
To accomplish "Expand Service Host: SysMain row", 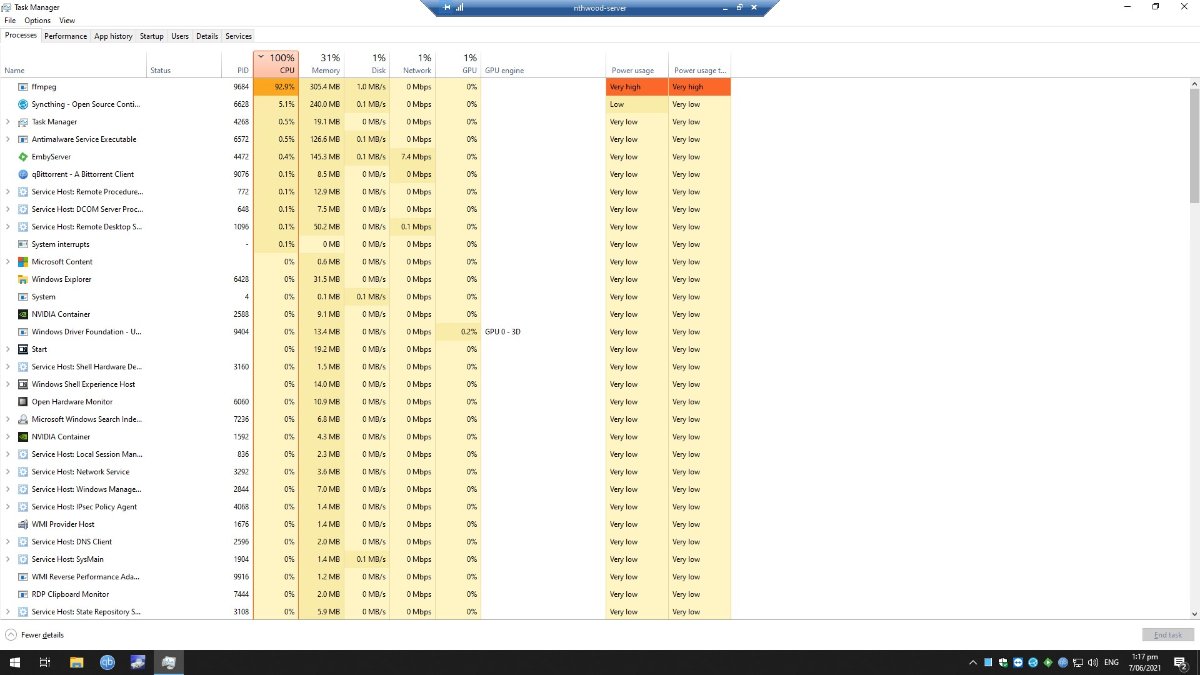I will tap(8, 559).
